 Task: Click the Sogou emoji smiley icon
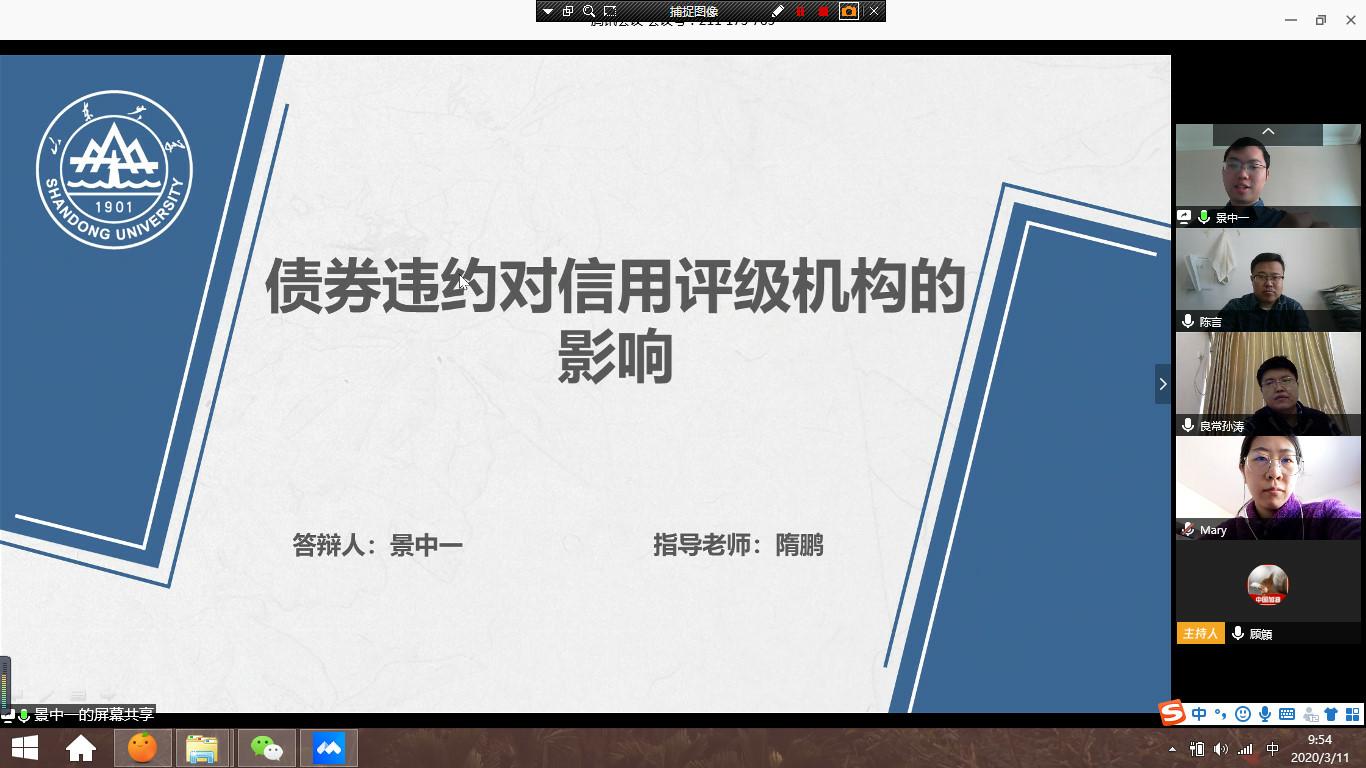coord(1243,714)
